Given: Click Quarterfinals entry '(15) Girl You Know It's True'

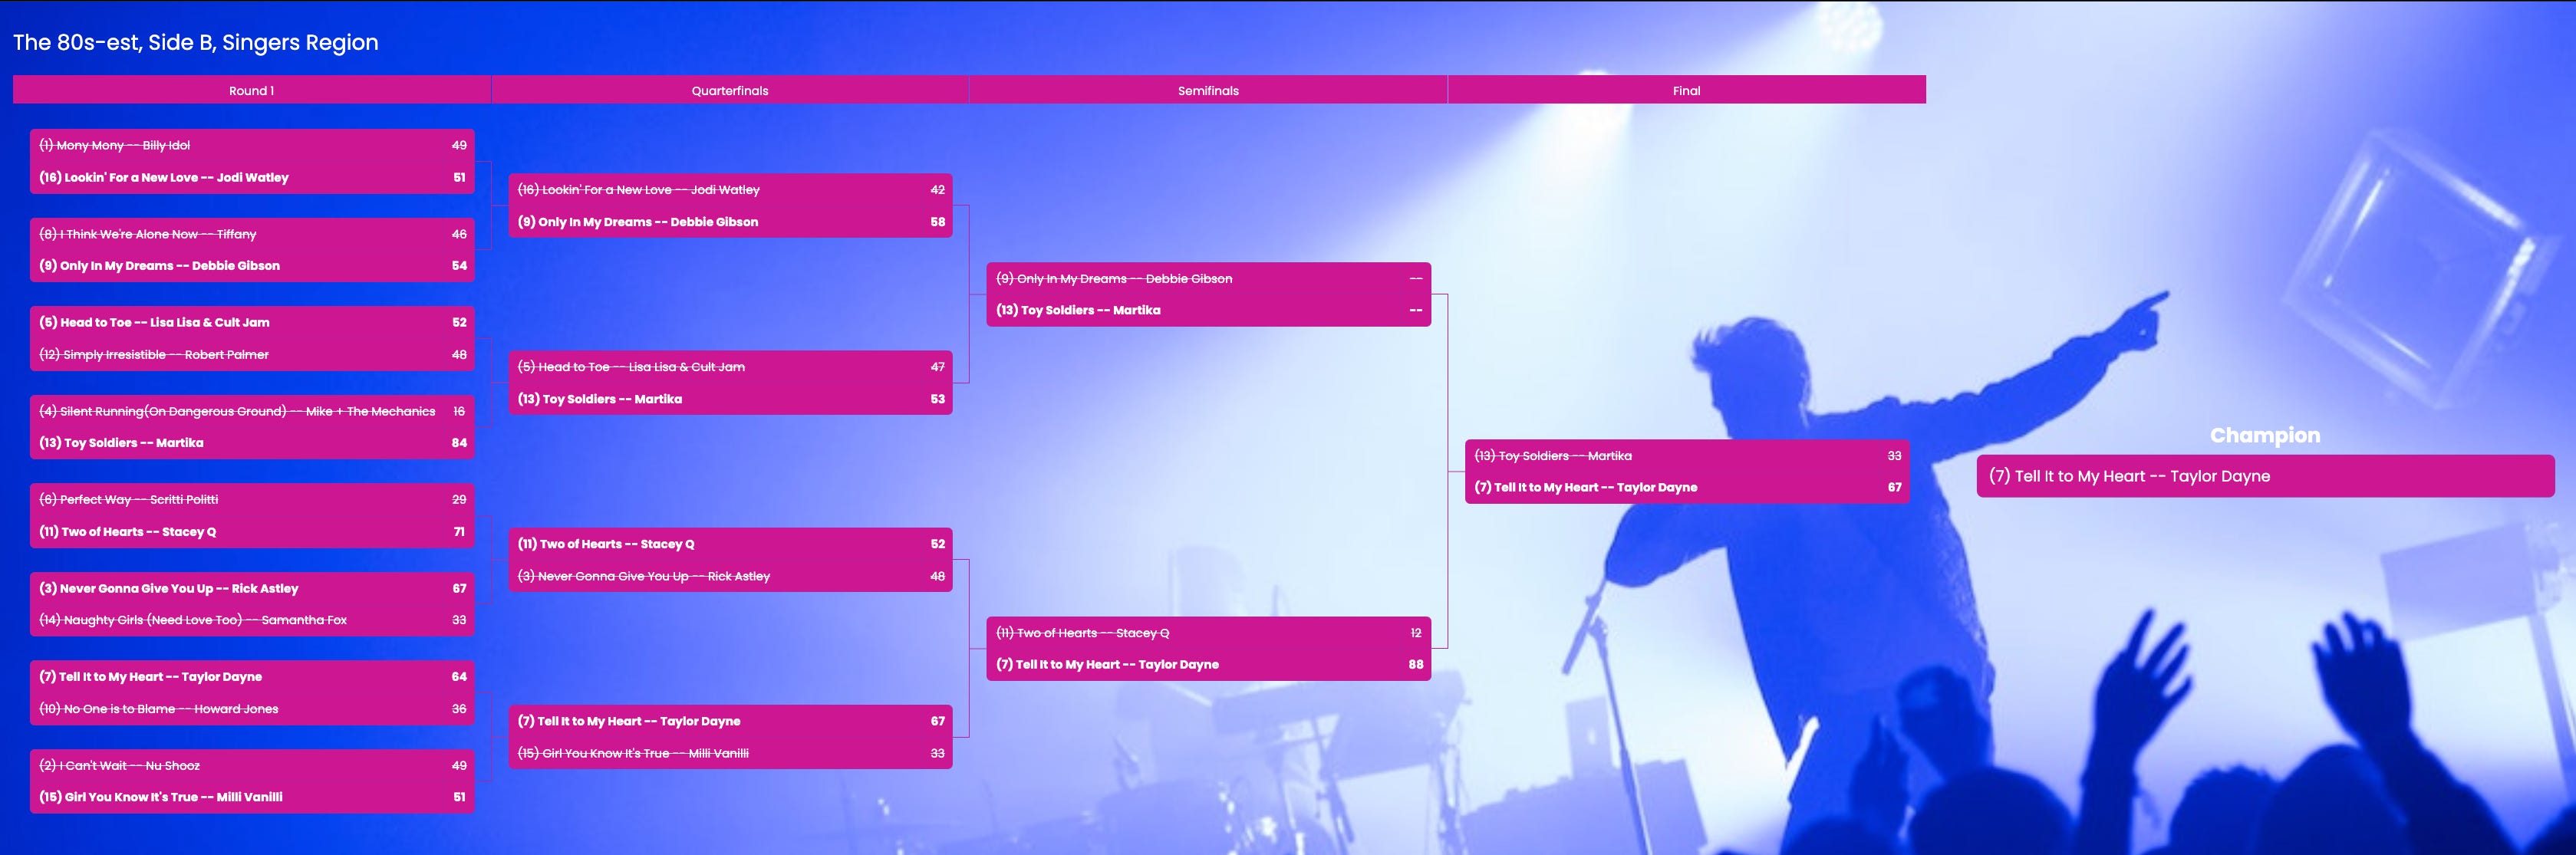Looking at the screenshot, I should pyautogui.click(x=730, y=753).
